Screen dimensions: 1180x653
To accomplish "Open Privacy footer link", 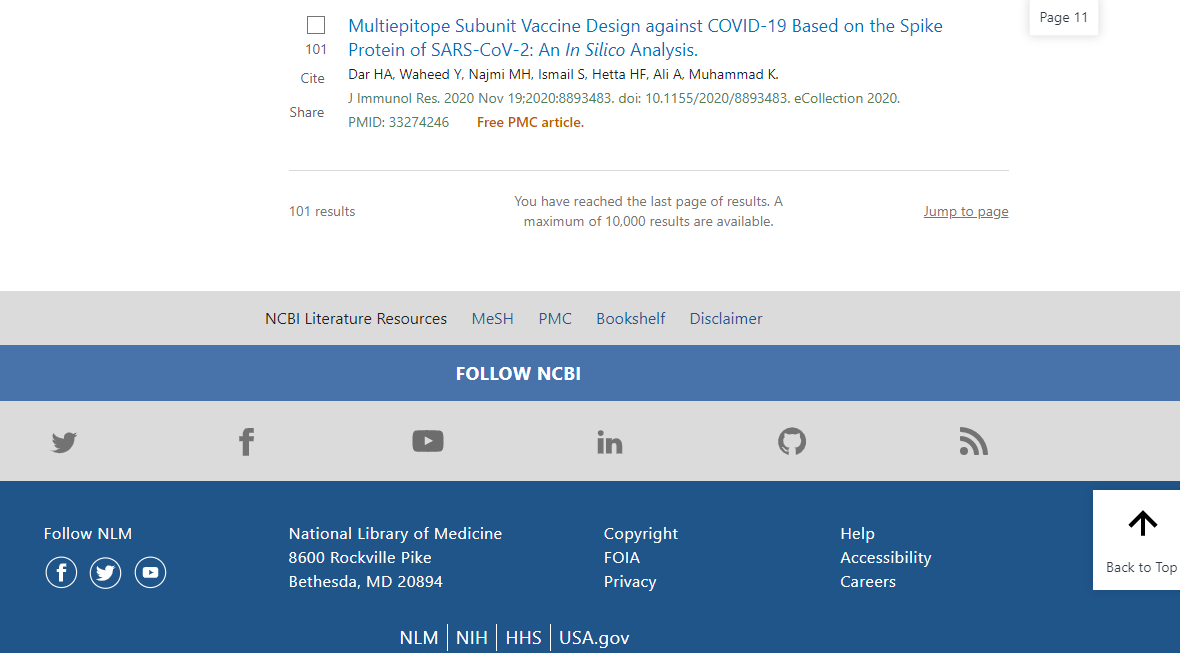I will 630,582.
